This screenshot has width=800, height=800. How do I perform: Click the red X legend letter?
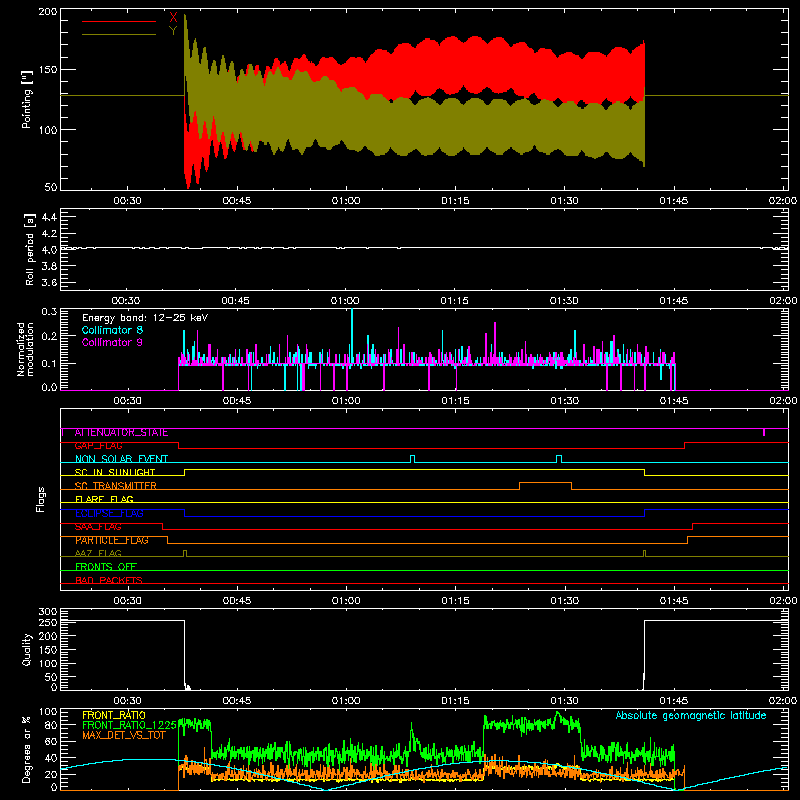tap(173, 18)
